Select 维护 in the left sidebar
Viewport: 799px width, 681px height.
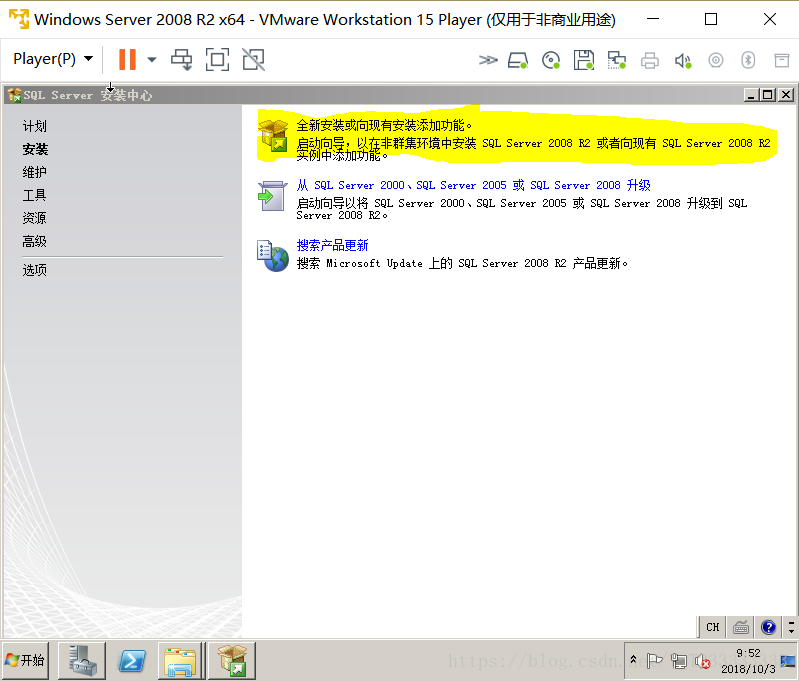(x=35, y=172)
